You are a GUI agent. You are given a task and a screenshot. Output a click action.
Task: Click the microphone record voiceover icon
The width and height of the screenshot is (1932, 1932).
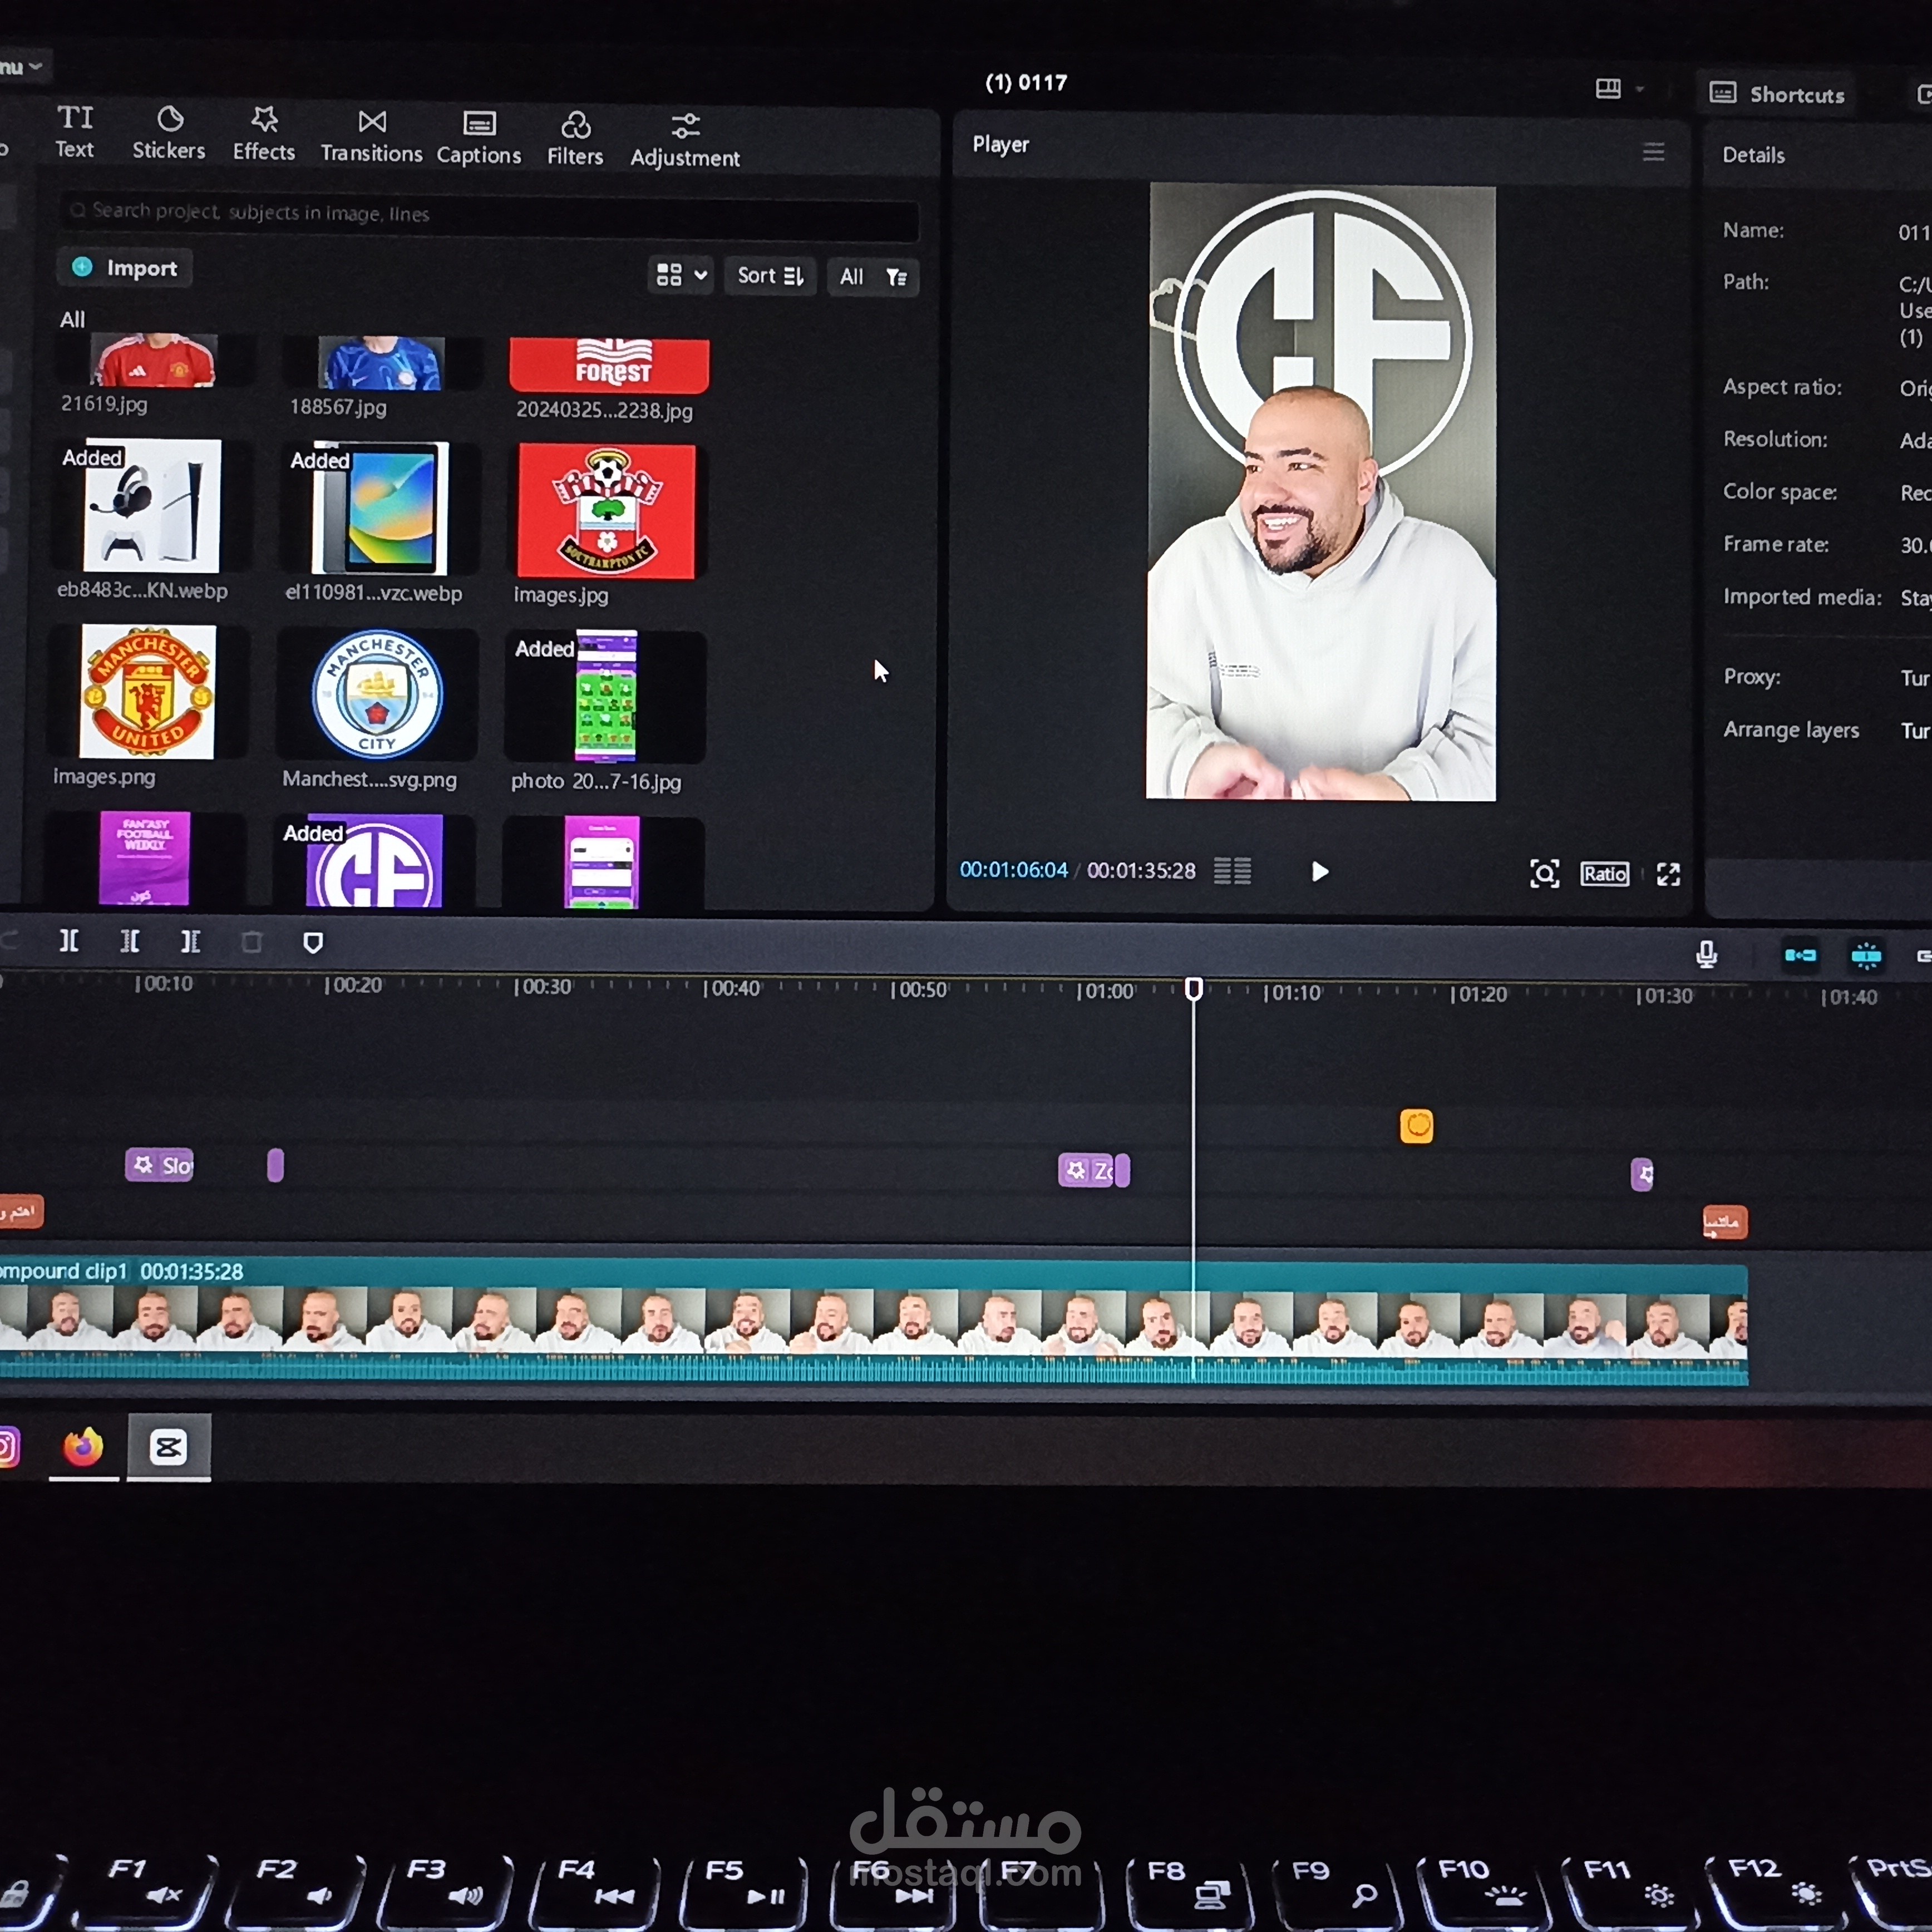[x=1706, y=955]
